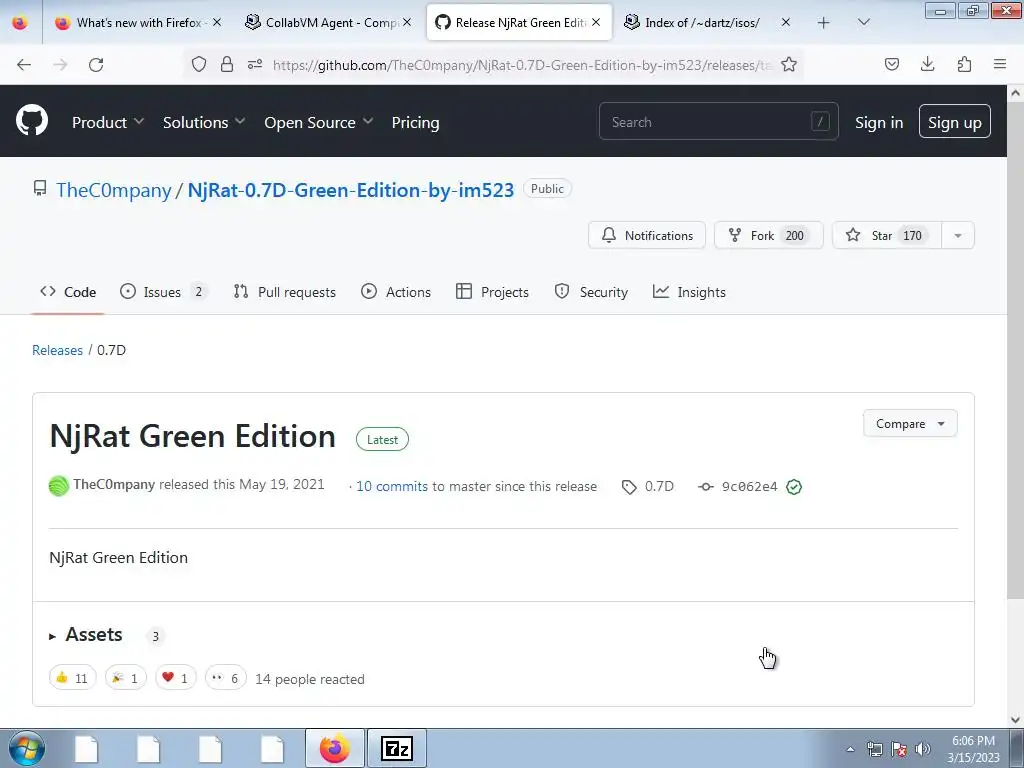Star the repository
The width and height of the screenshot is (1024, 768).
tap(887, 235)
